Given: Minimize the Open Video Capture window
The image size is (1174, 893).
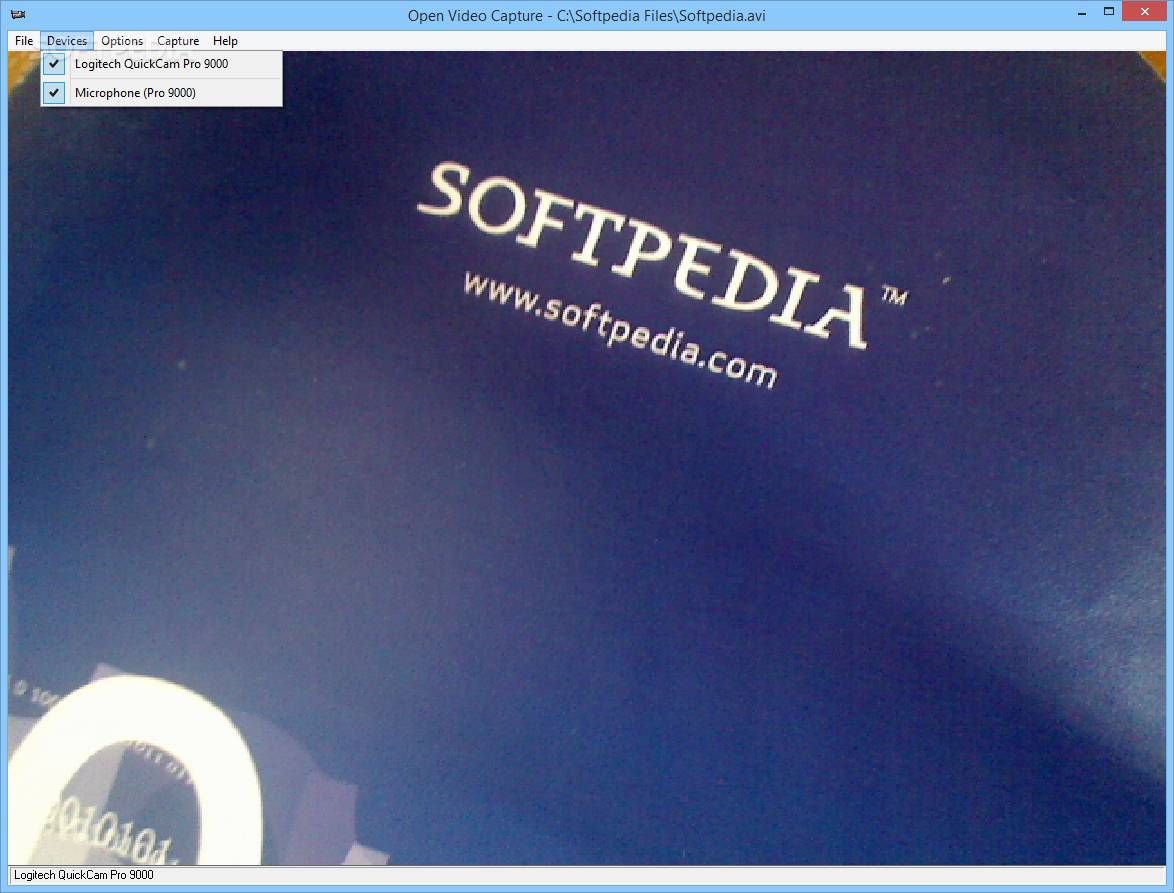Looking at the screenshot, I should (1082, 12).
